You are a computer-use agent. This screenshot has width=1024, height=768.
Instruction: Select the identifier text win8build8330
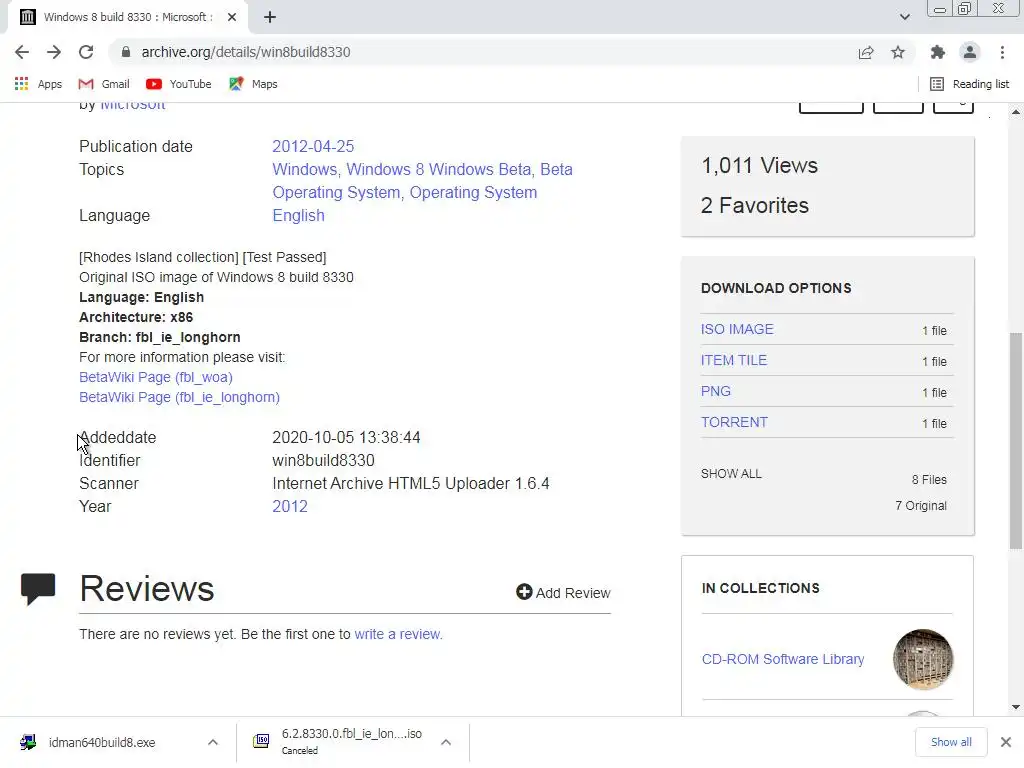coord(323,460)
